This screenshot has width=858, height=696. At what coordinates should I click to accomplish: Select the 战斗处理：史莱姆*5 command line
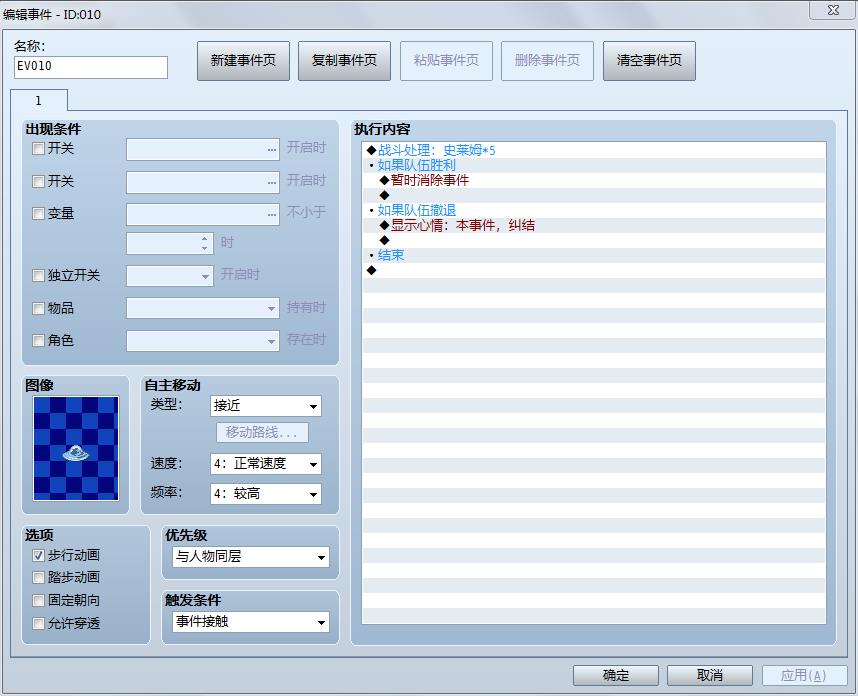(594, 150)
